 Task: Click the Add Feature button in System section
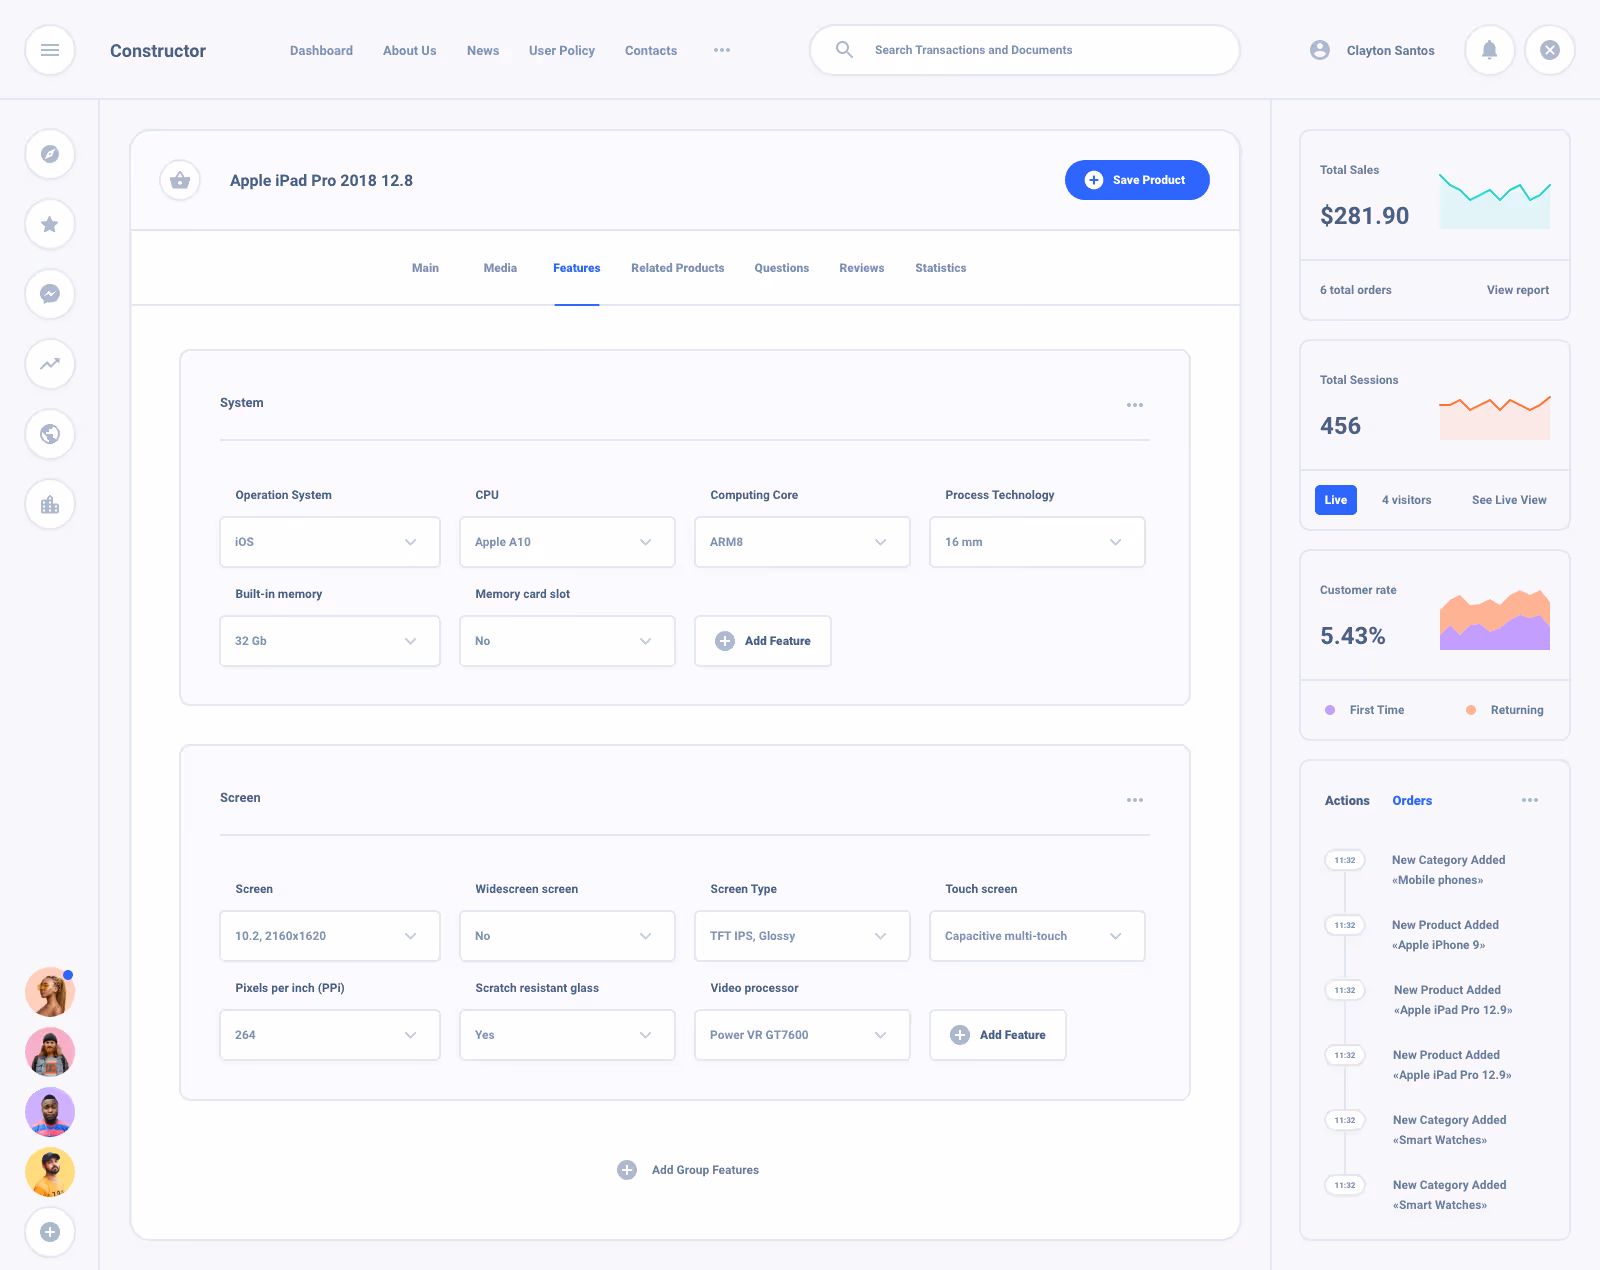[x=762, y=641]
